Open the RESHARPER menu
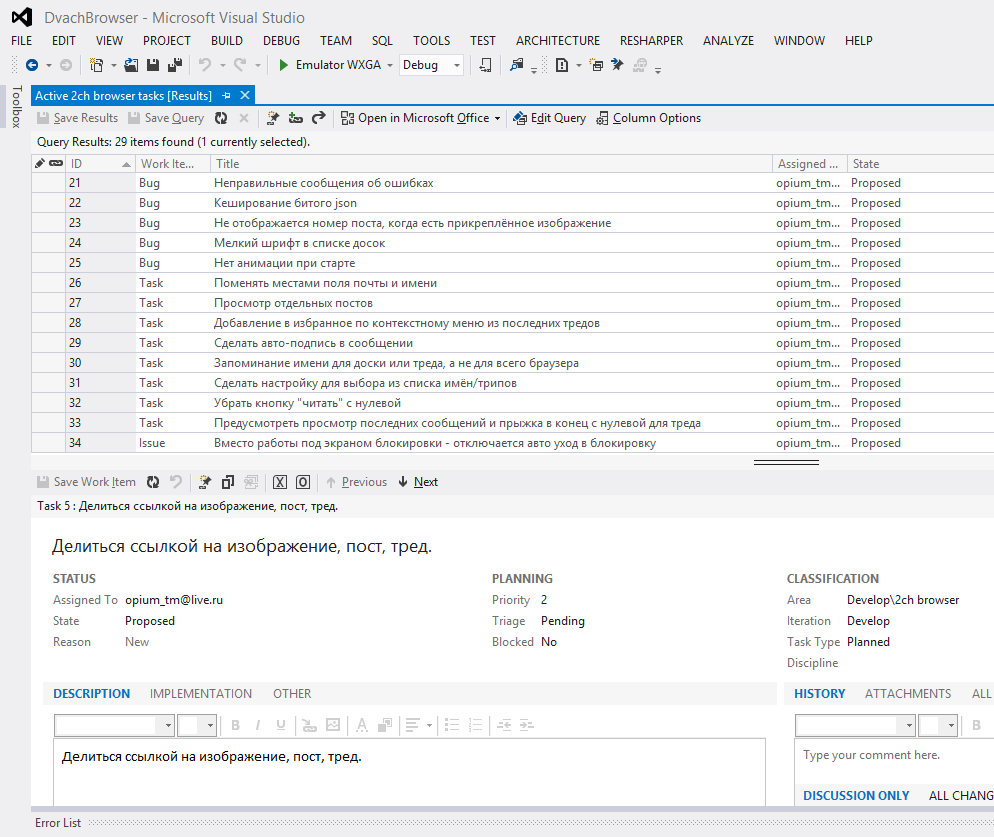The height and width of the screenshot is (837, 994). pos(651,41)
